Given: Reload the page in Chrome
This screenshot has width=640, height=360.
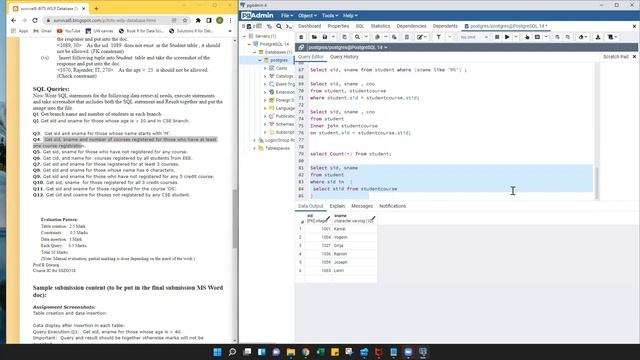Looking at the screenshot, I should click(x=35, y=20).
